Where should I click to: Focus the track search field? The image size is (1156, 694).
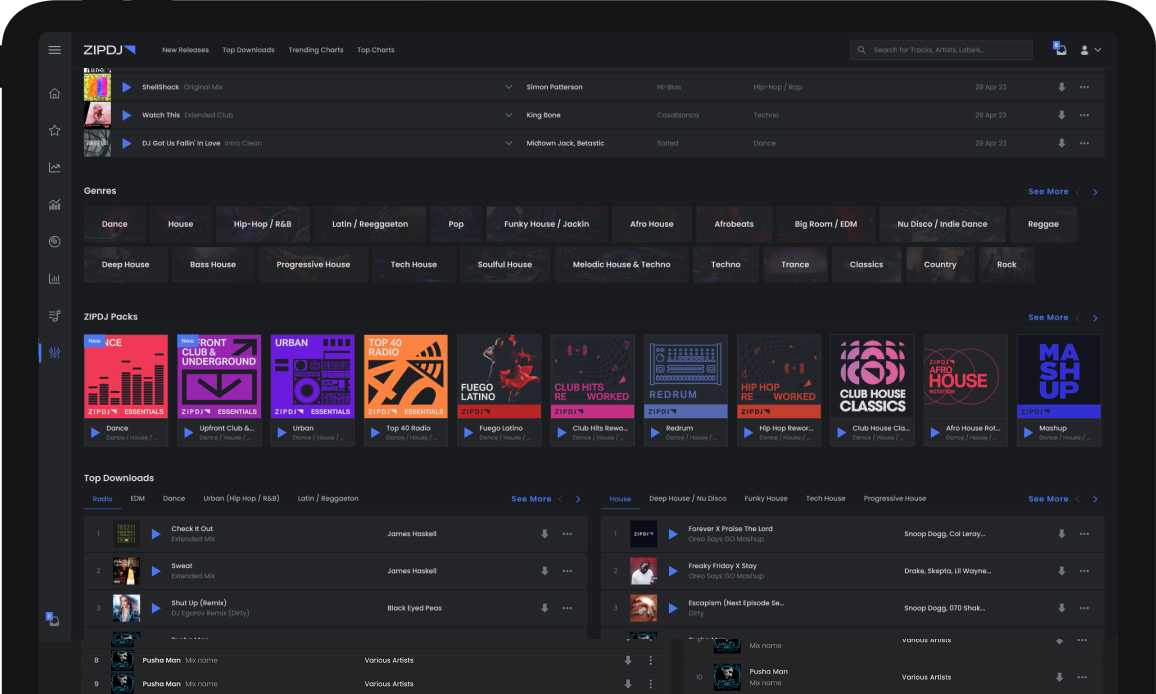click(x=941, y=50)
